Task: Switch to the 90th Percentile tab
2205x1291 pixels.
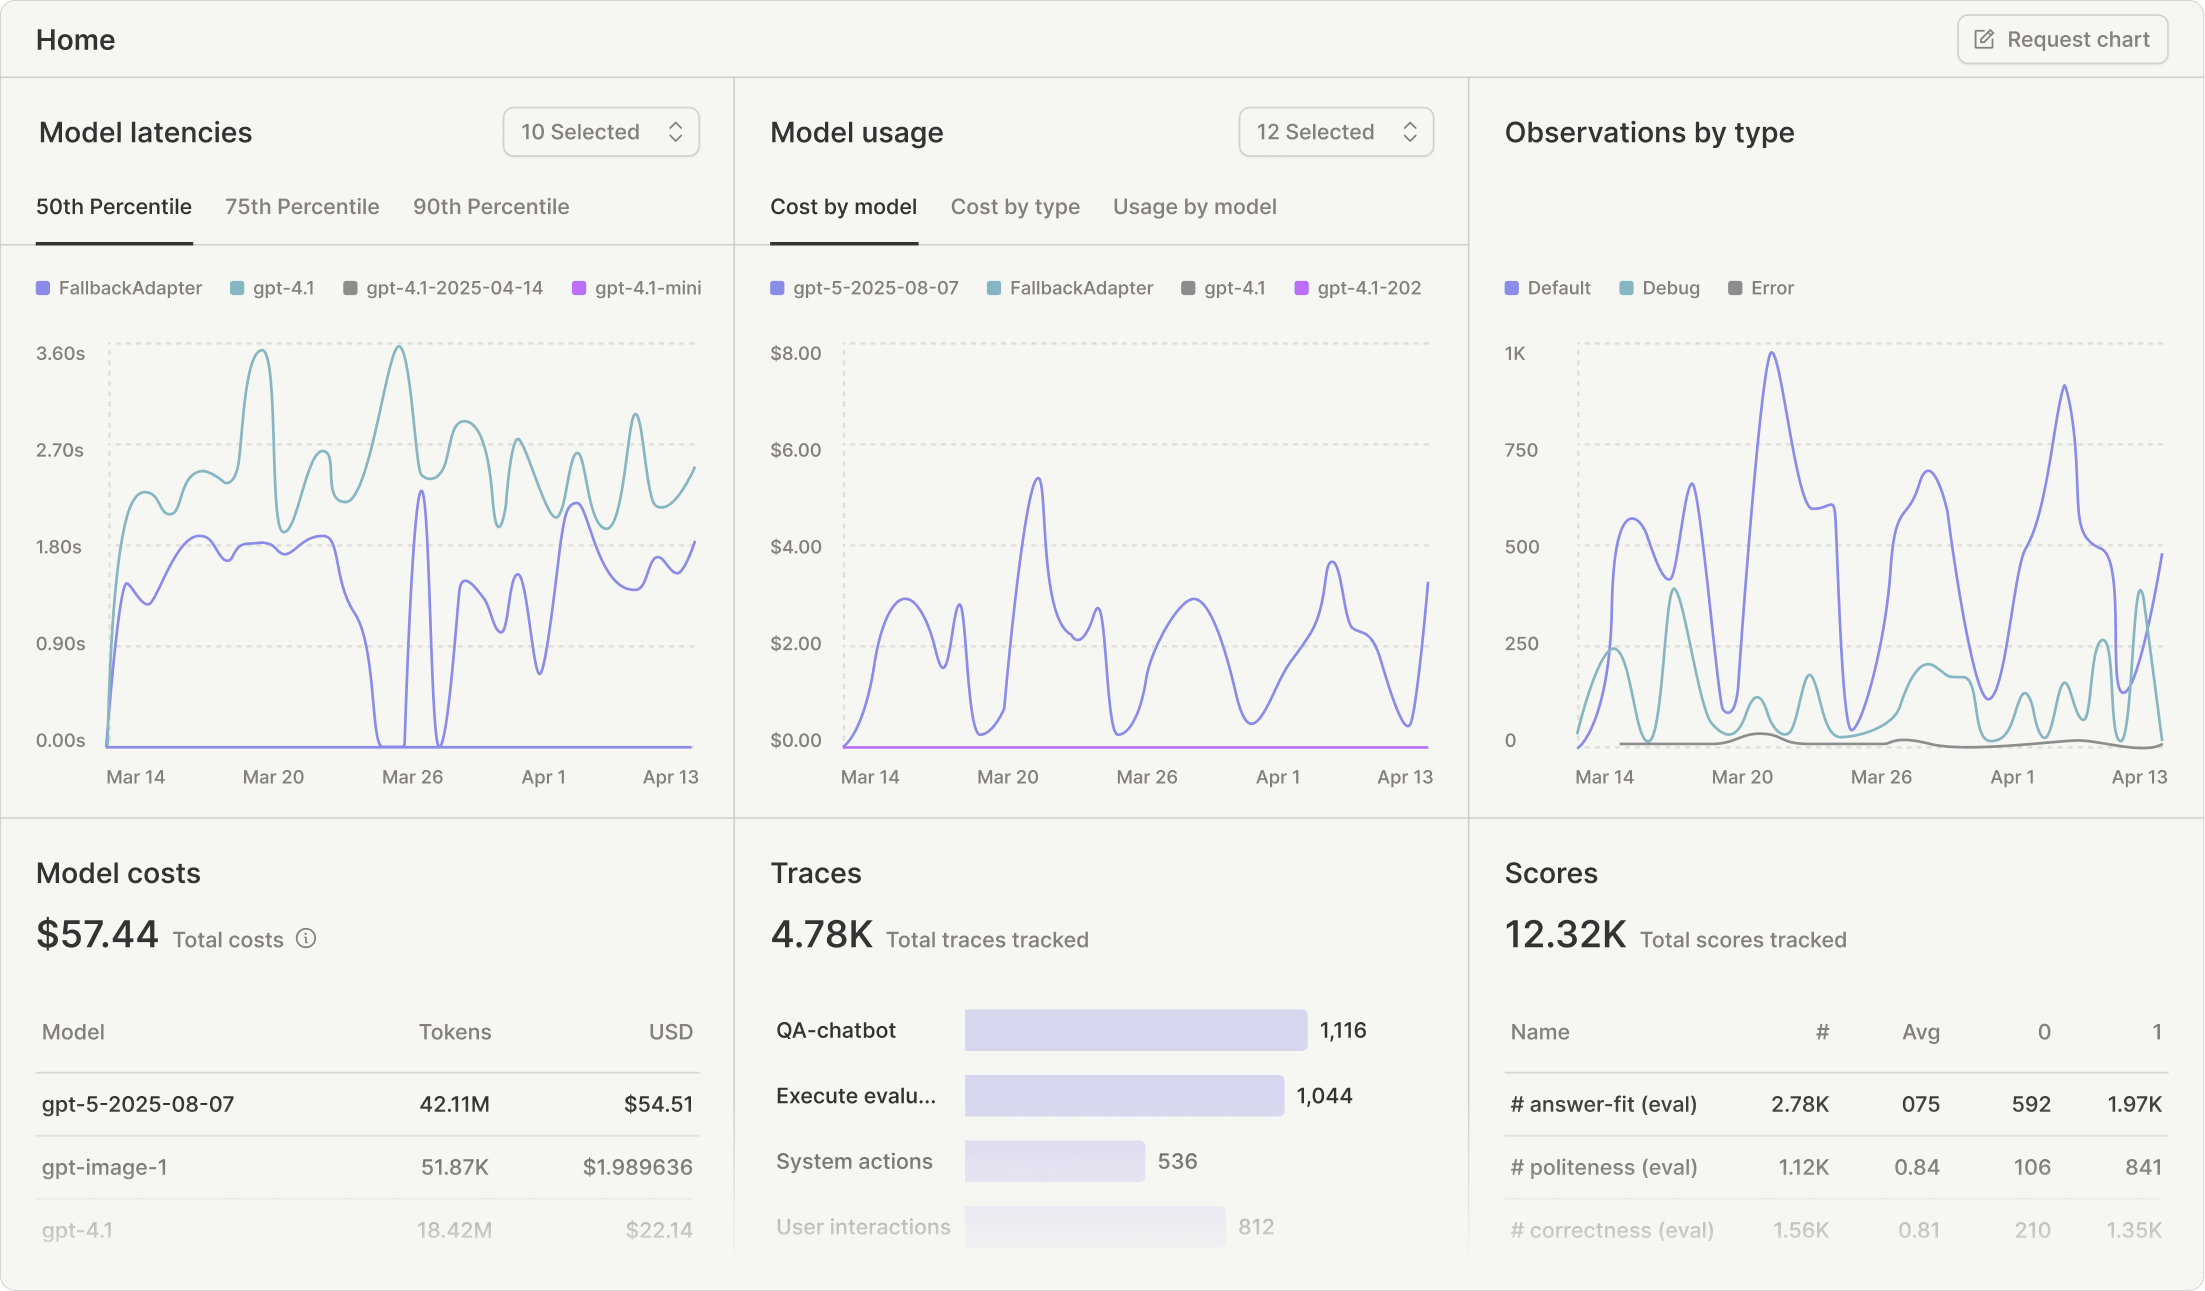Action: 491,207
